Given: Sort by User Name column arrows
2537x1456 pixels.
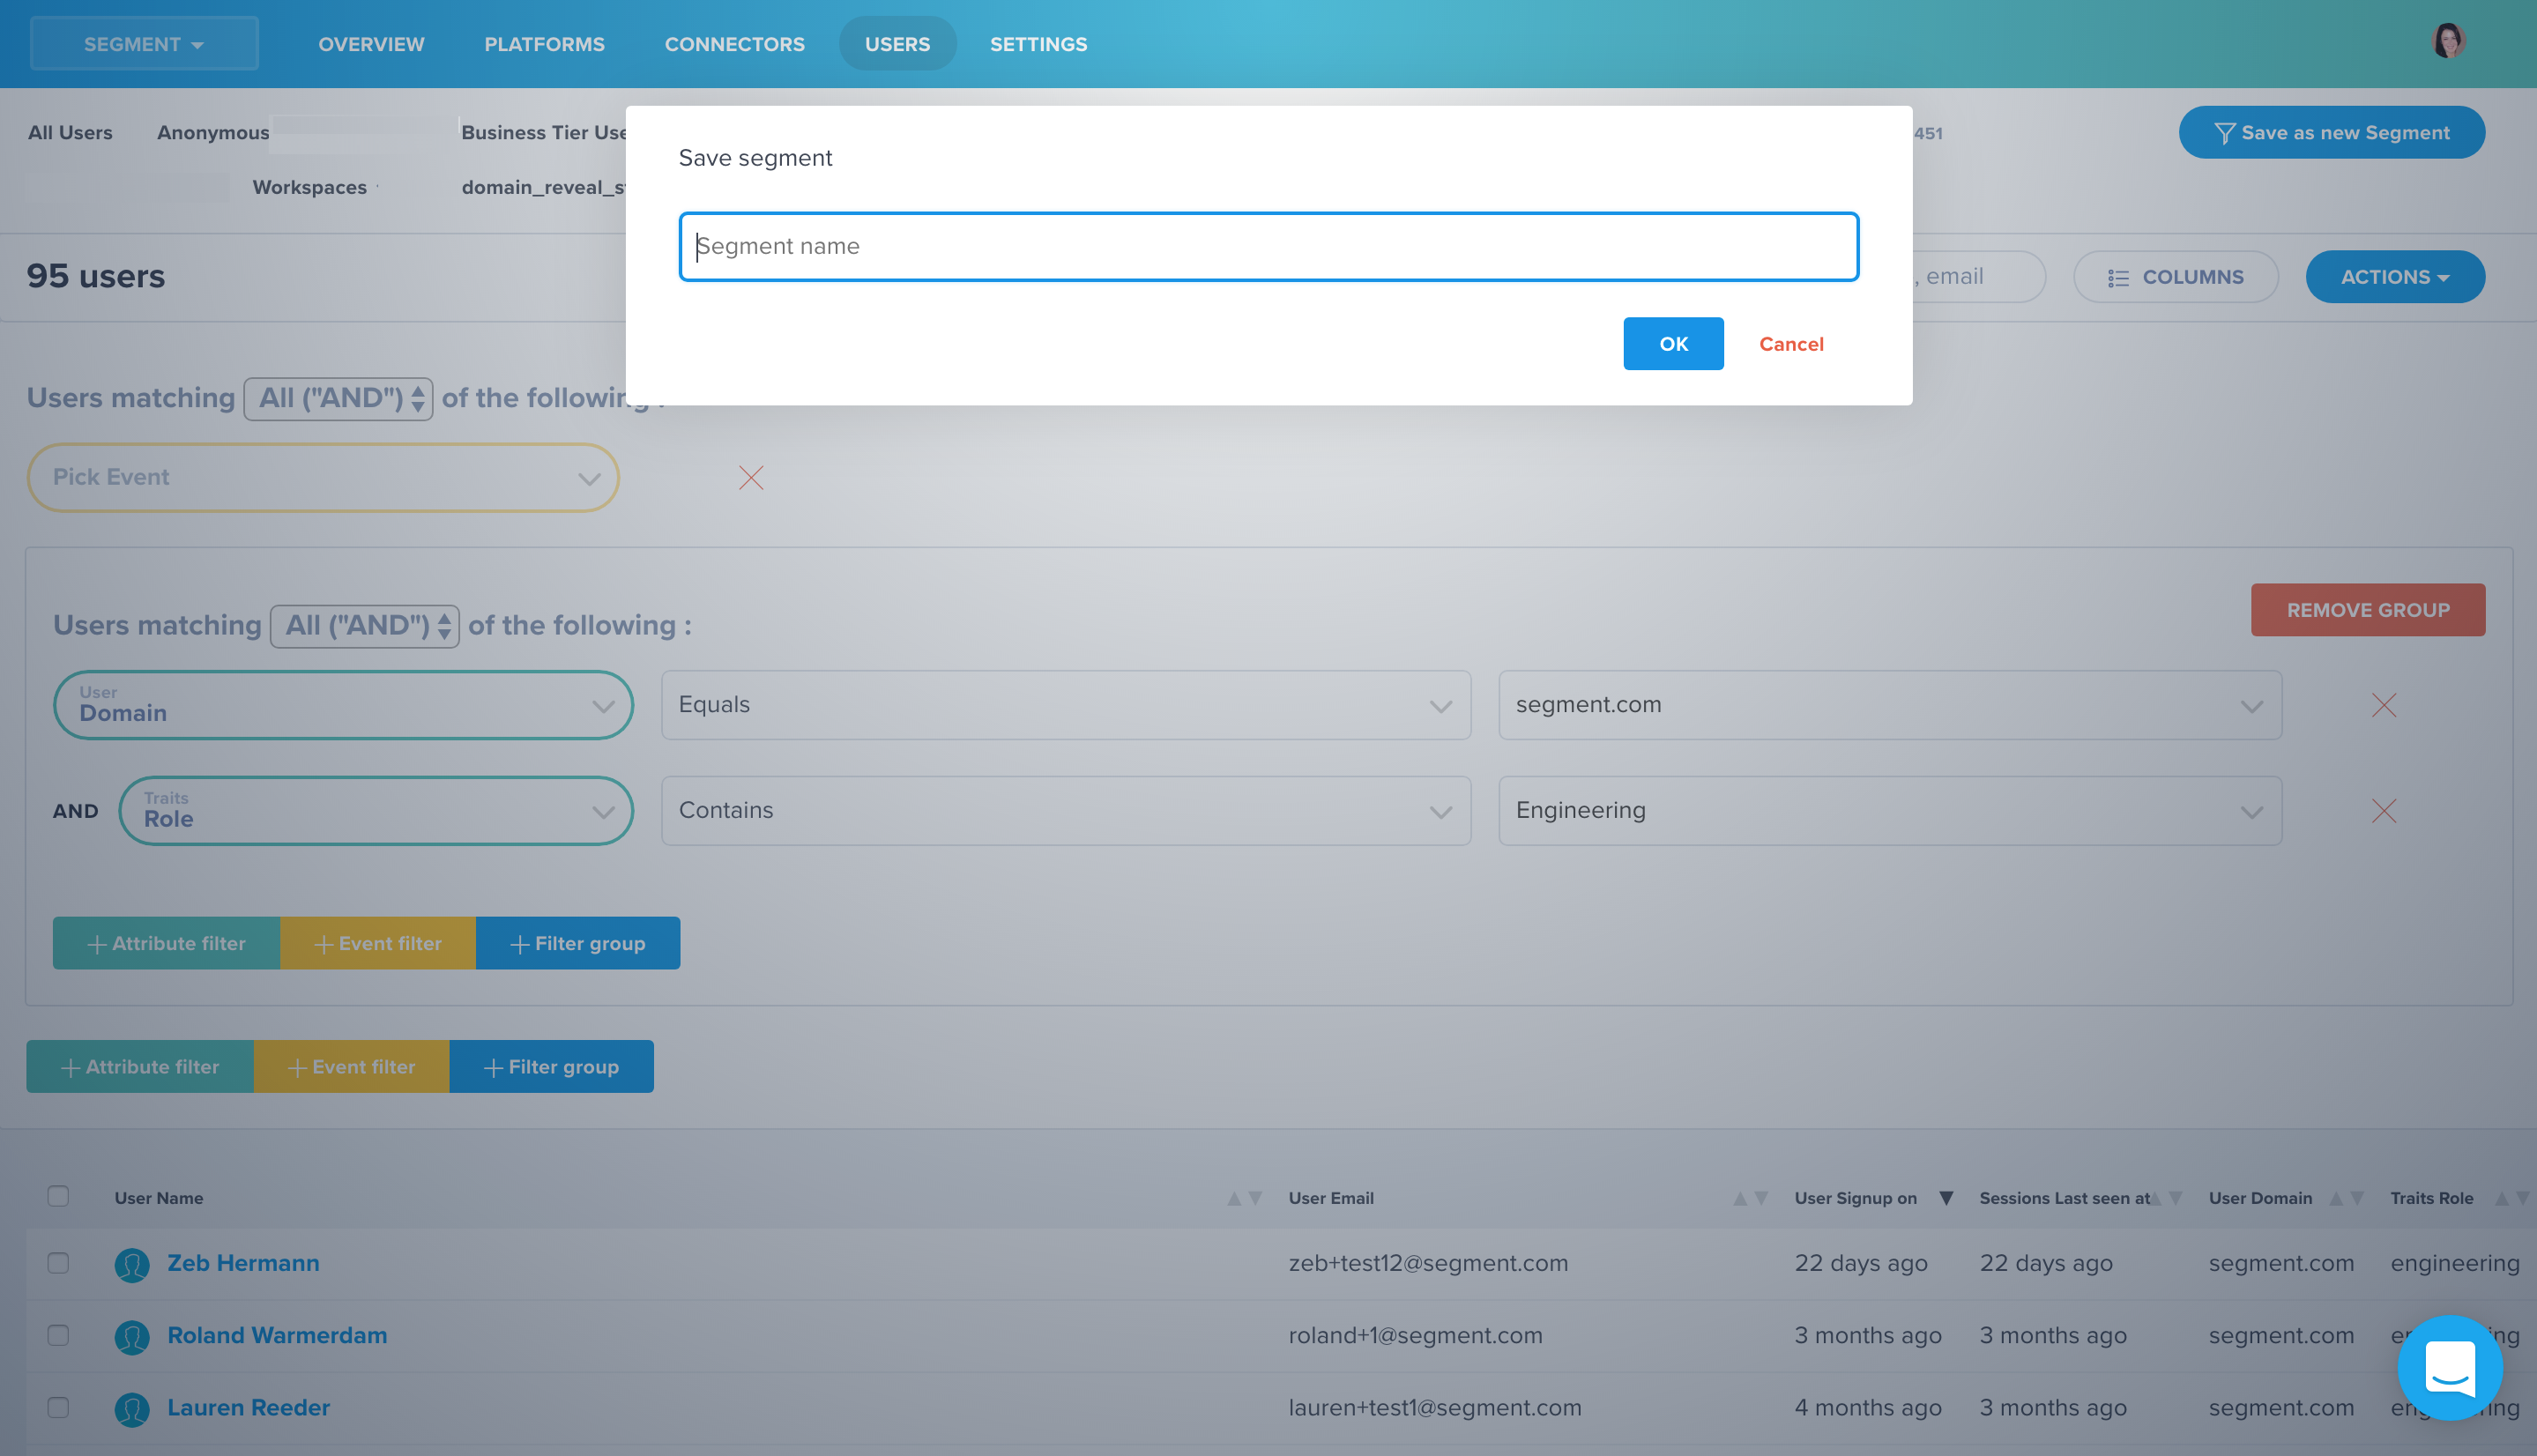Looking at the screenshot, I should coord(1245,1198).
